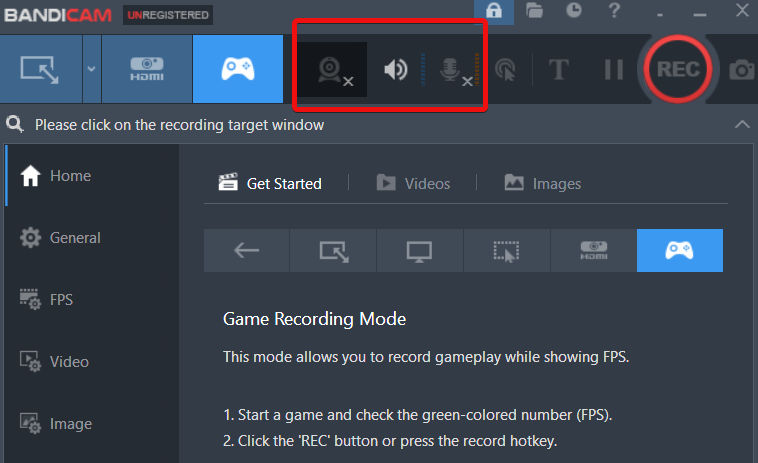Select fullscreen monitor mode in mode strip
758x463 pixels.
(x=420, y=250)
